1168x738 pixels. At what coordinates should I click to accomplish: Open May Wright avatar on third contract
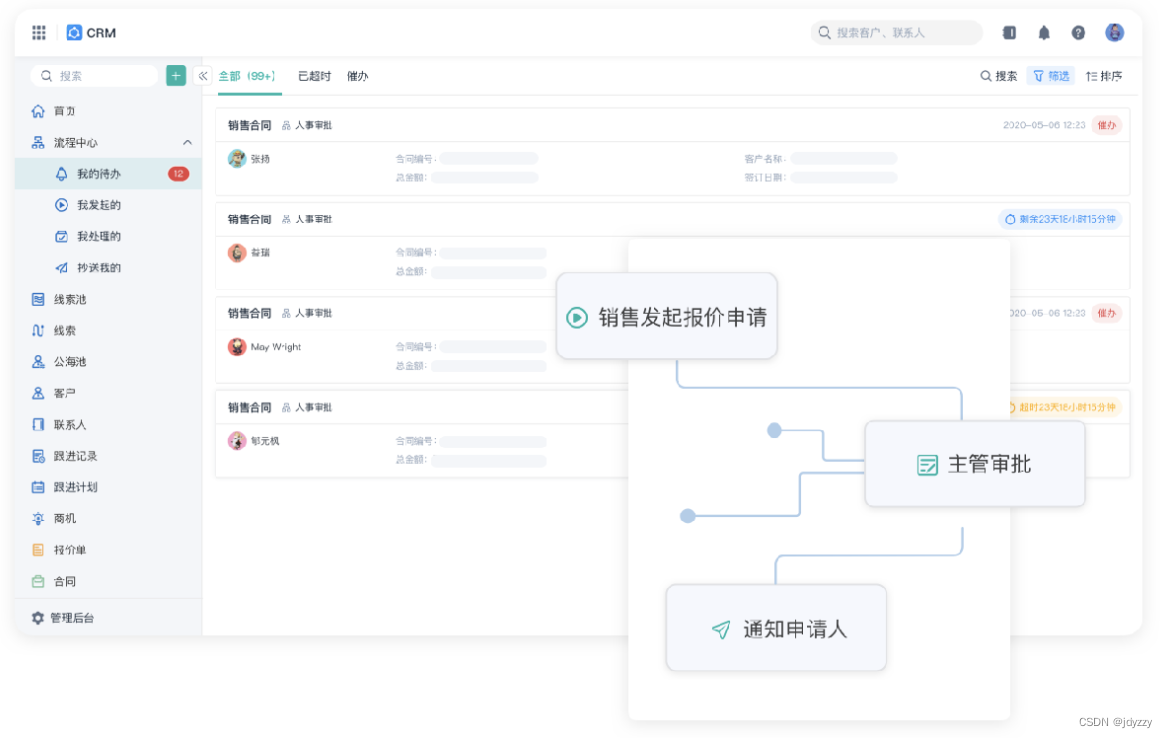click(237, 347)
